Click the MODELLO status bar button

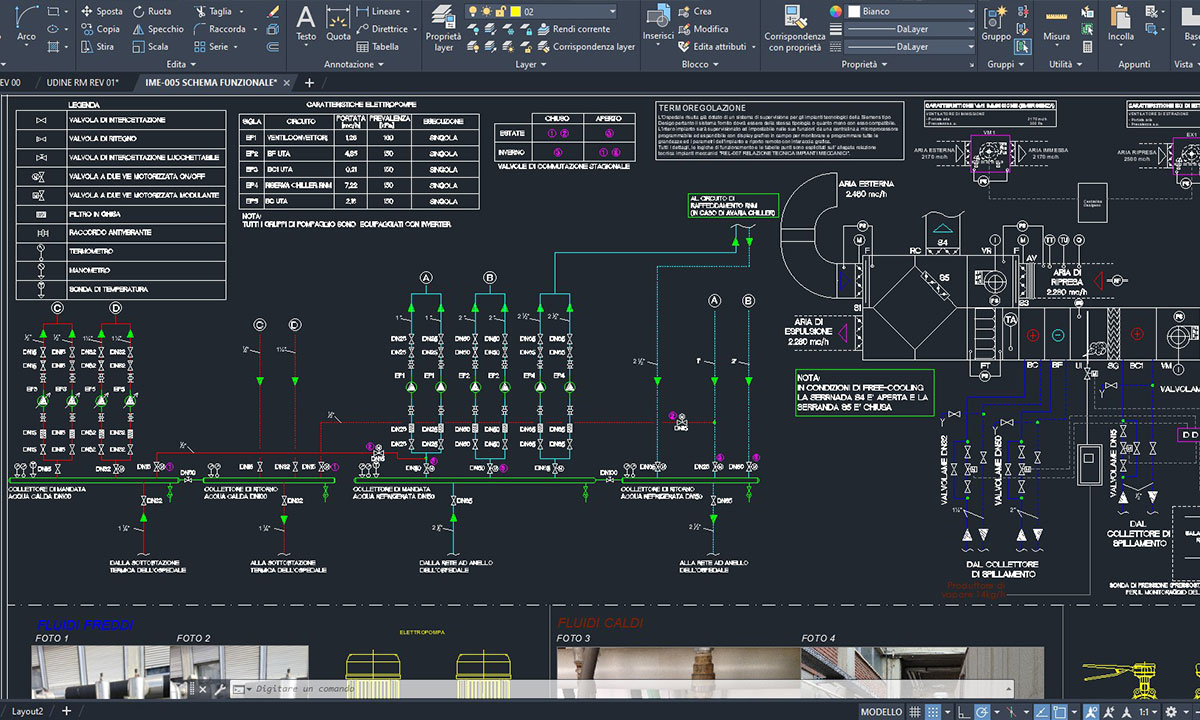(881, 712)
